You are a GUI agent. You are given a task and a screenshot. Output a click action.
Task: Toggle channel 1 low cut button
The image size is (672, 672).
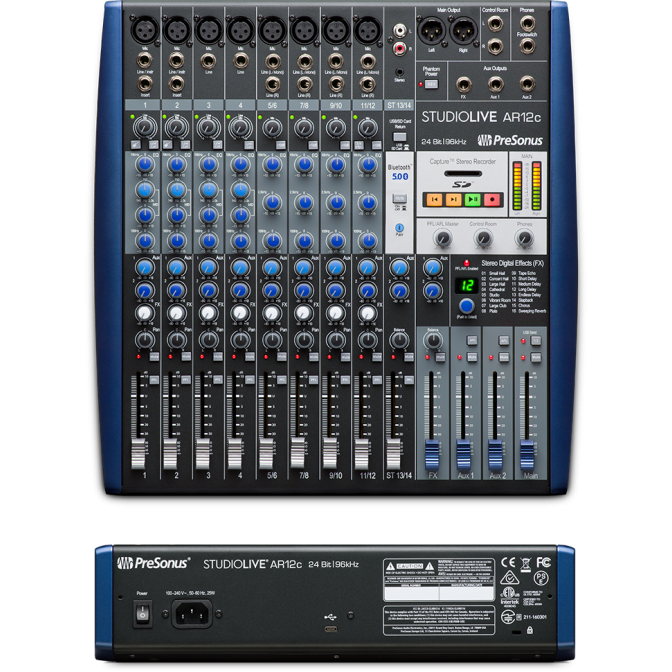pos(153,145)
